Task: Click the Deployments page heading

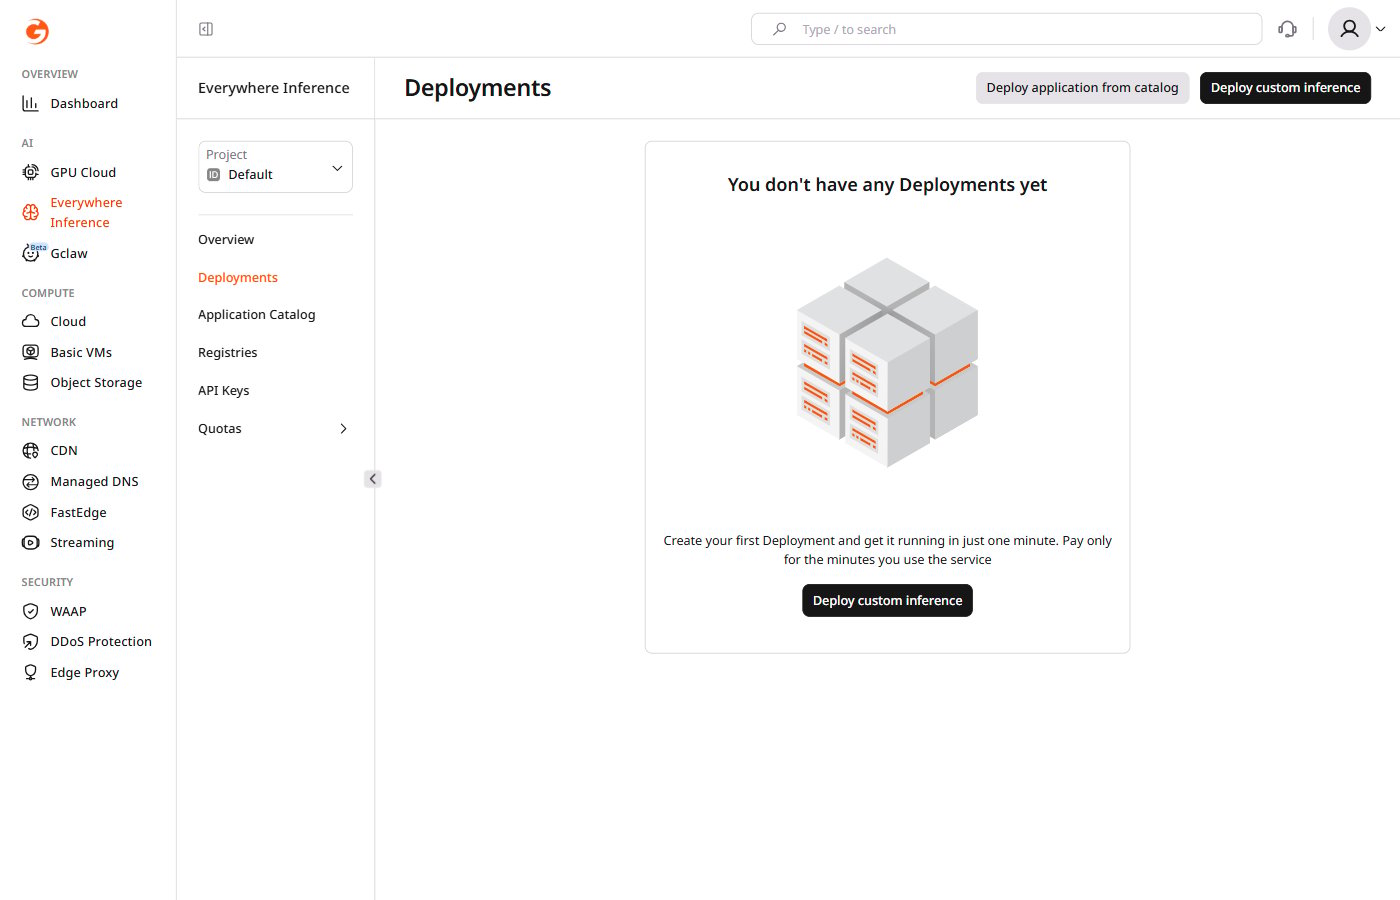Action: point(478,88)
